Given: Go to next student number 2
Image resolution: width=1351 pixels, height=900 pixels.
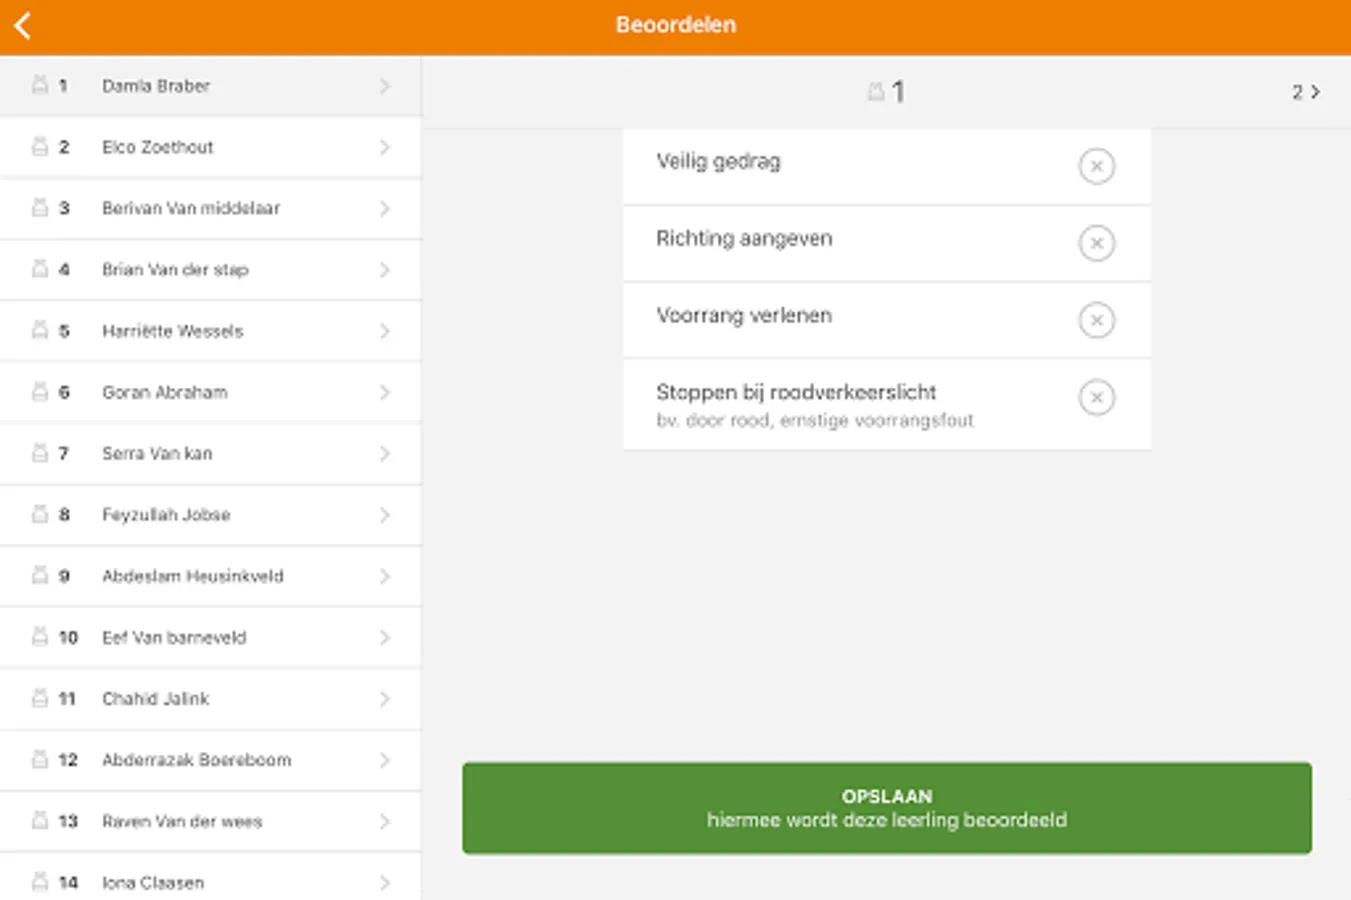Looking at the screenshot, I should point(1305,92).
